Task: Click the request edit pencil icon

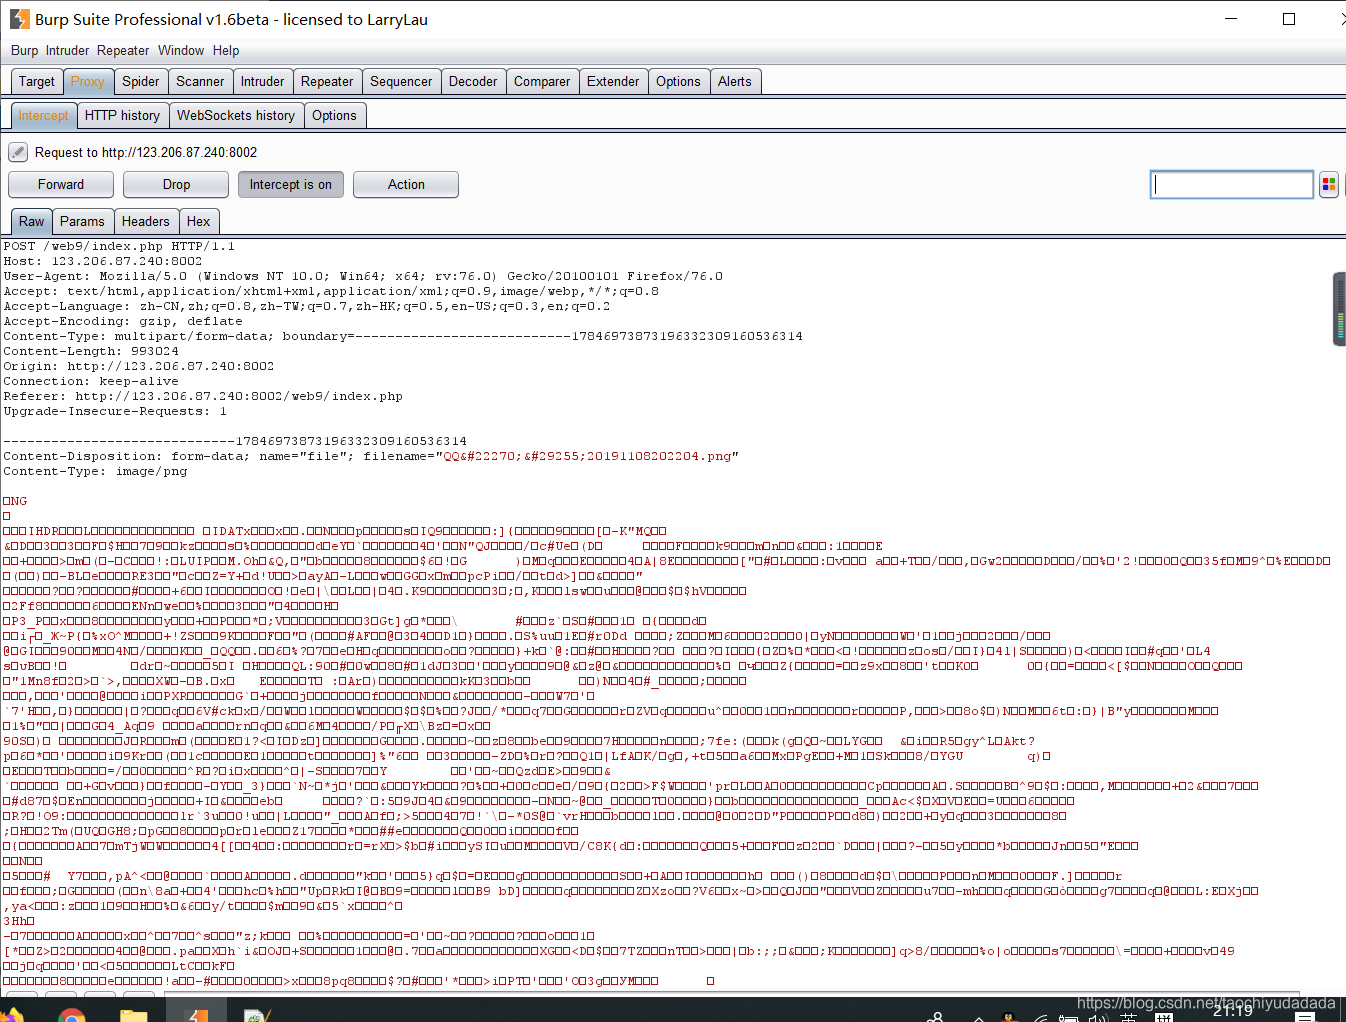Action: point(18,152)
